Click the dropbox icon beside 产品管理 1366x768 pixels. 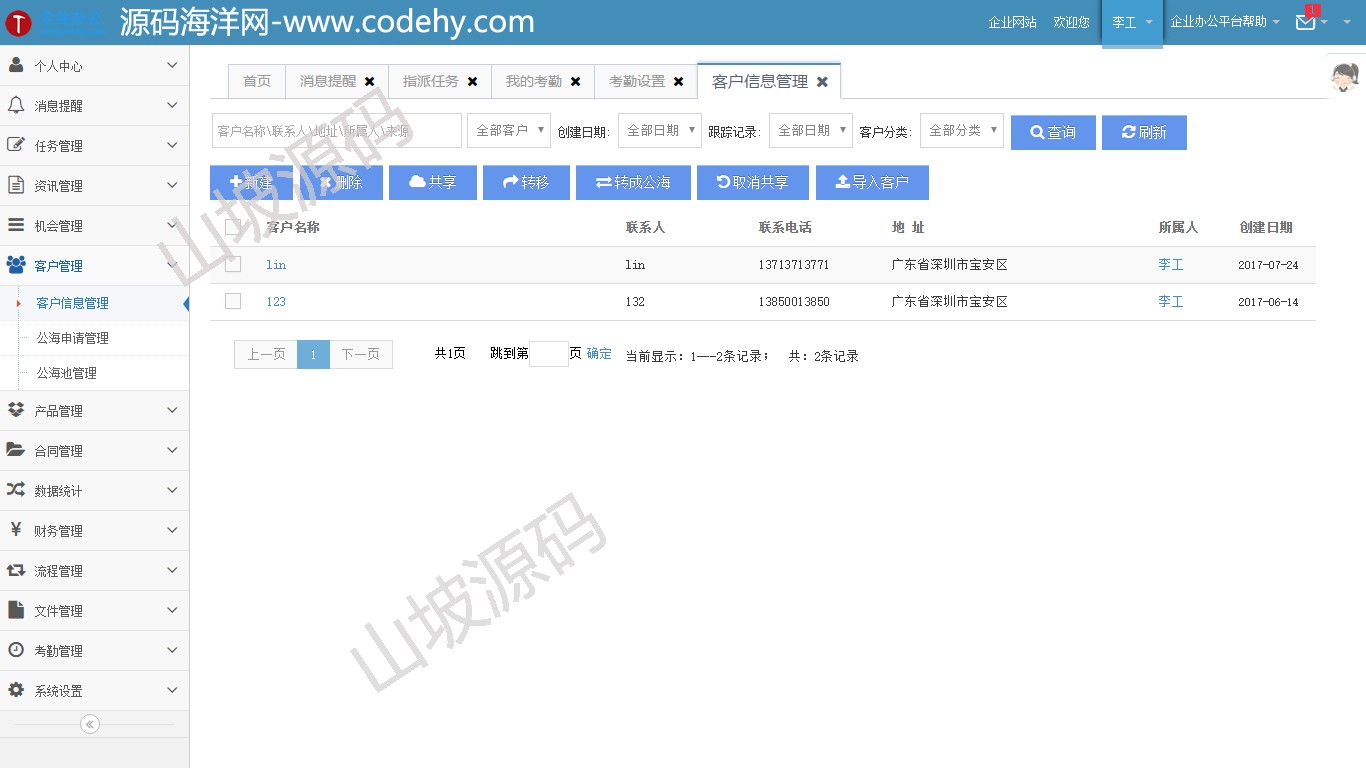point(16,410)
